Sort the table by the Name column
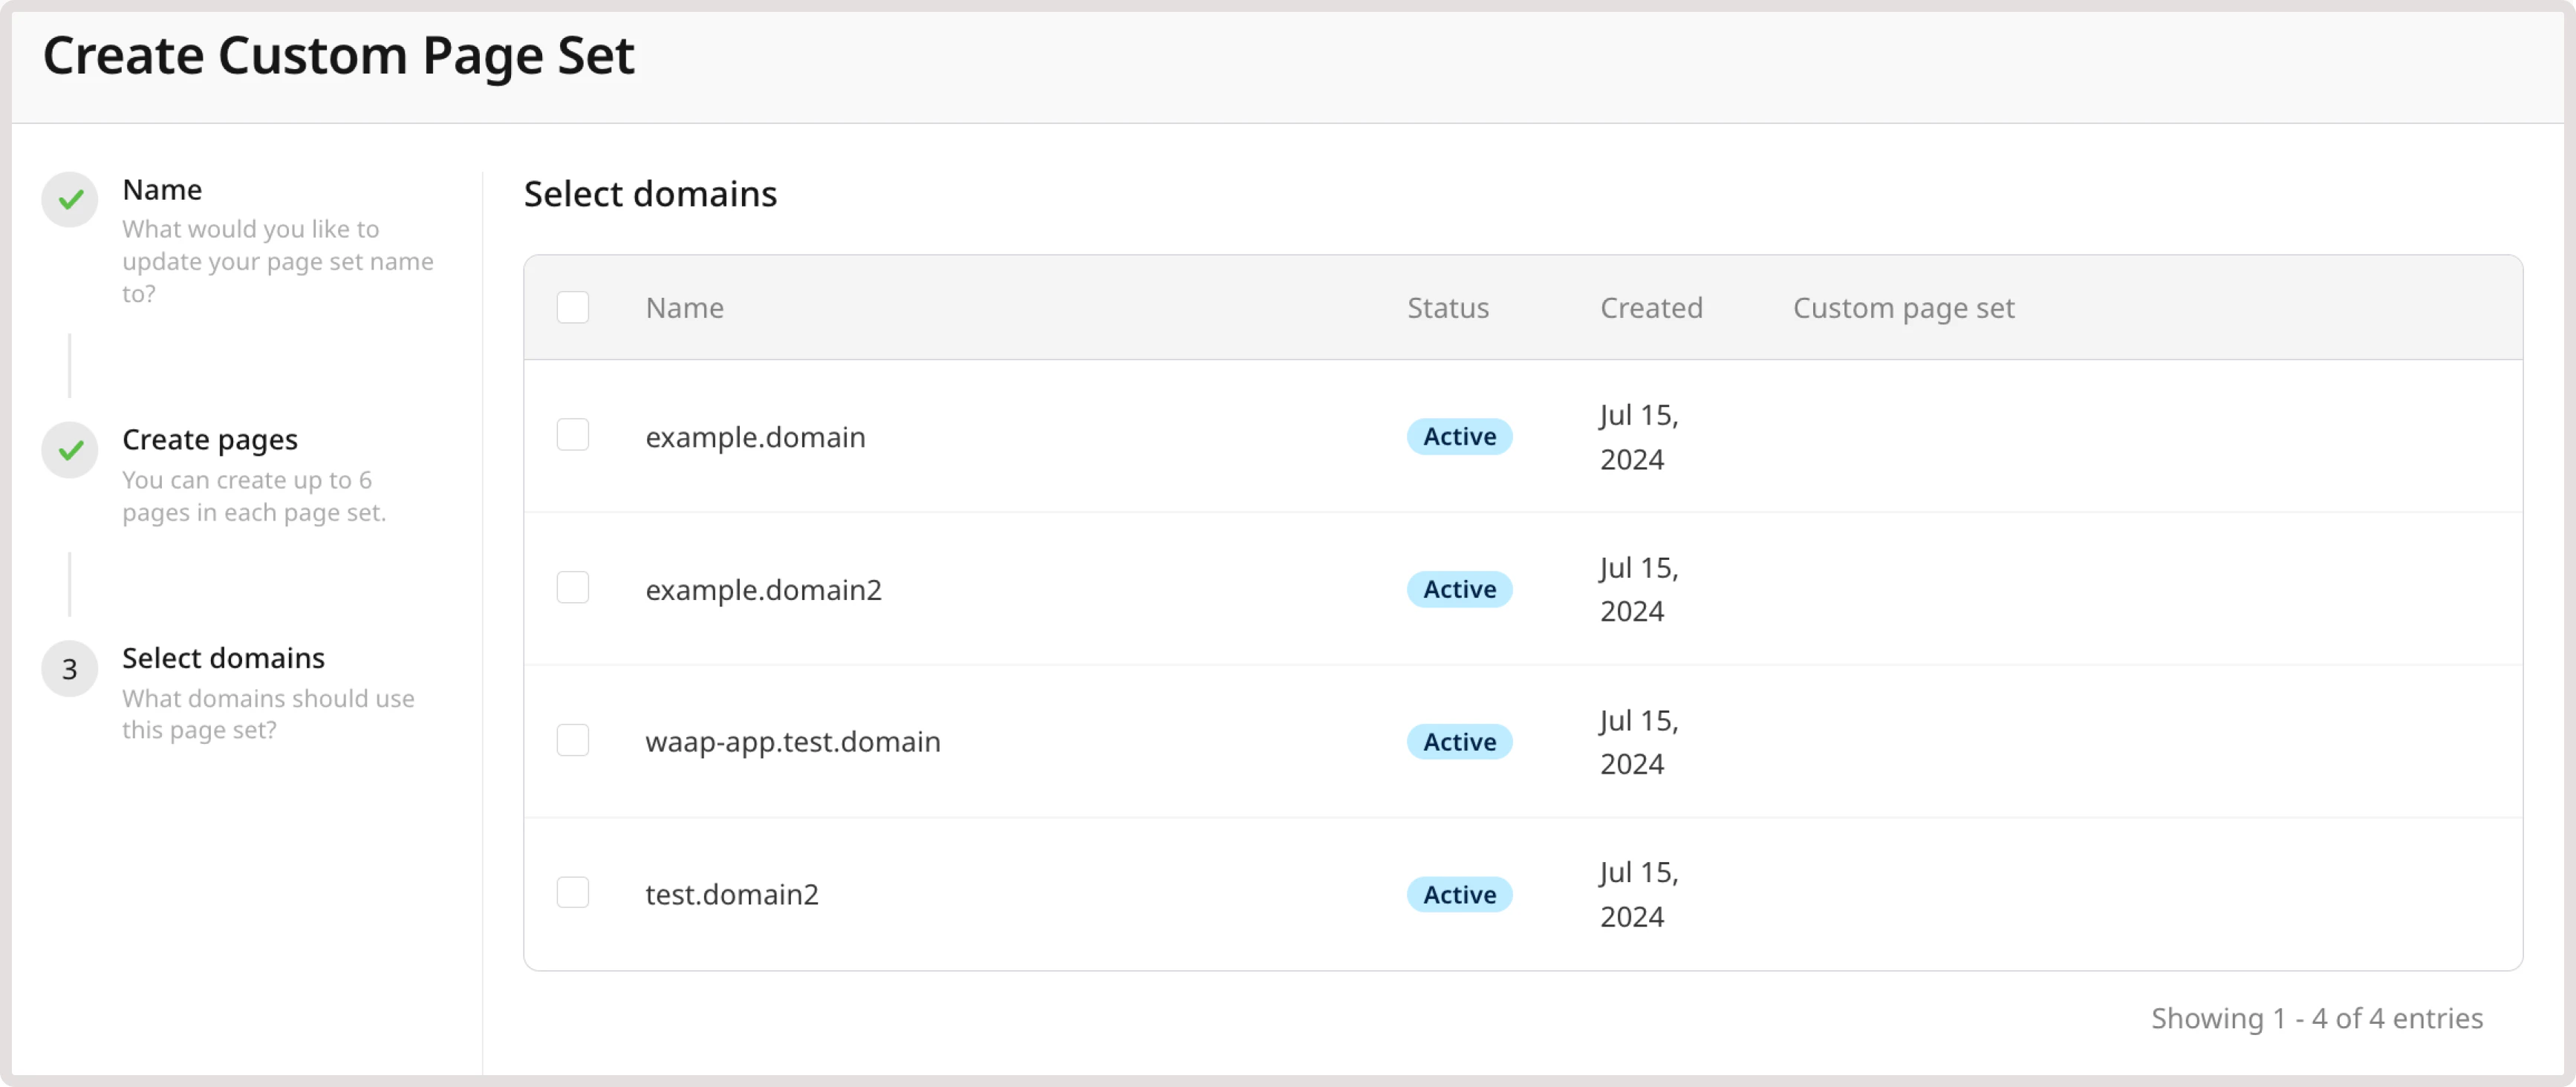The height and width of the screenshot is (1087, 2576). 684,307
